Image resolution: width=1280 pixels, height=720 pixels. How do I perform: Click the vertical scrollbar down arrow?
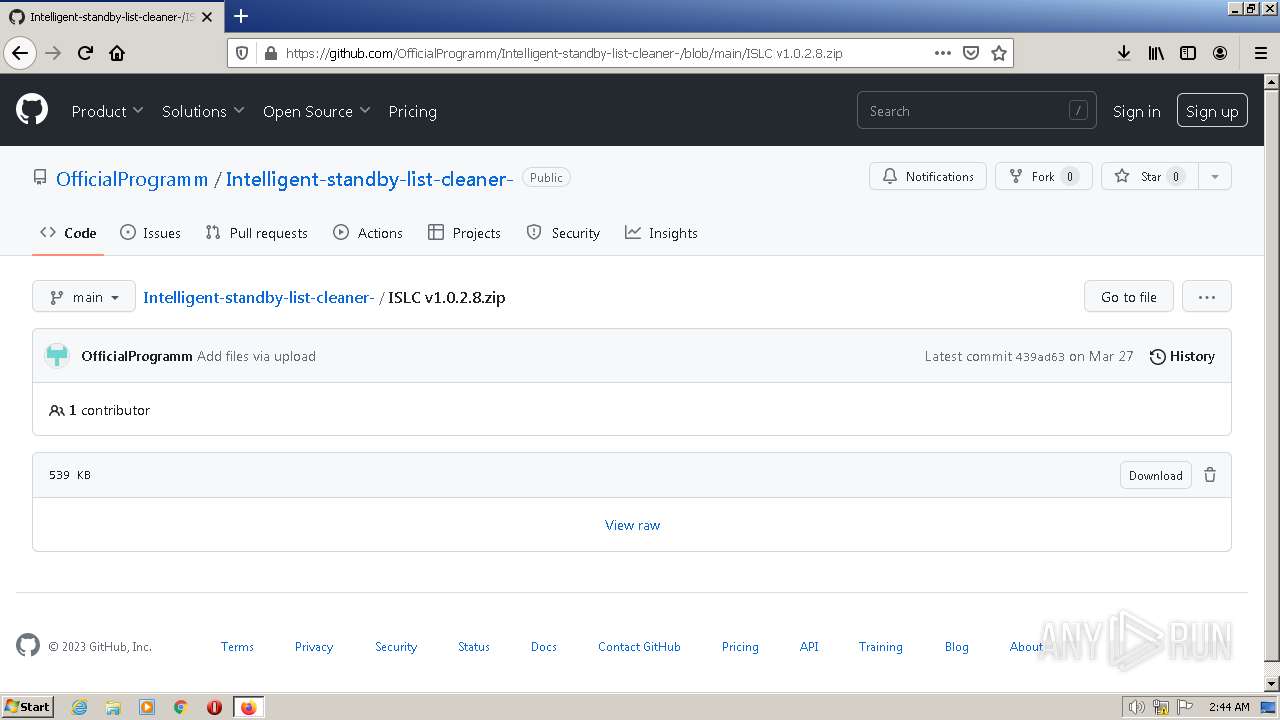1272,683
